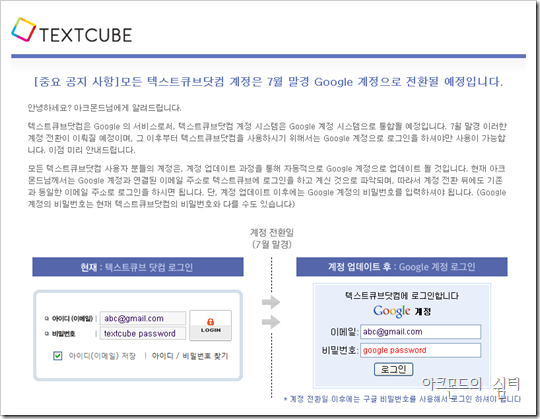Click the Google 계정 이메일 field
The width and height of the screenshot is (540, 419).
420,332
